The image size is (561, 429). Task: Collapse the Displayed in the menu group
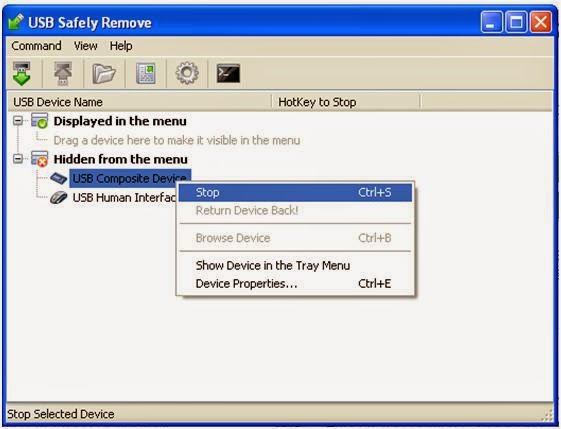click(x=18, y=121)
